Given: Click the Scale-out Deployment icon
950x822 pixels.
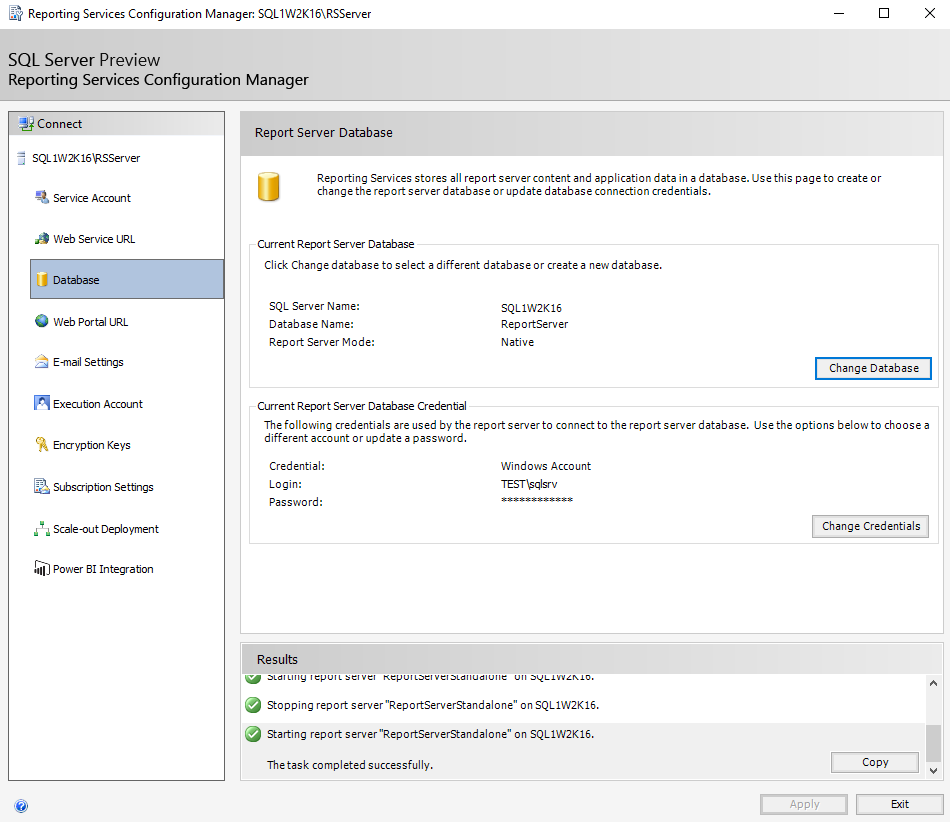Looking at the screenshot, I should (42, 529).
